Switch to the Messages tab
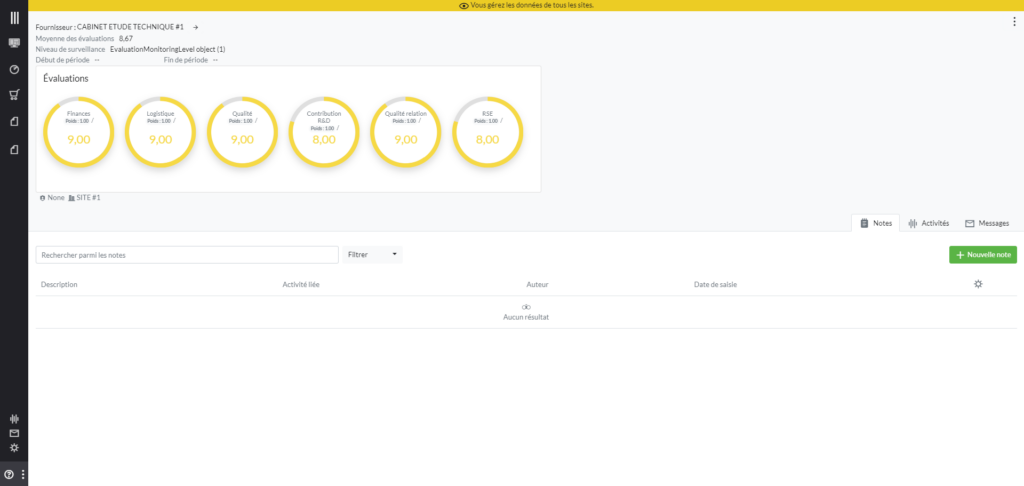 click(987, 223)
